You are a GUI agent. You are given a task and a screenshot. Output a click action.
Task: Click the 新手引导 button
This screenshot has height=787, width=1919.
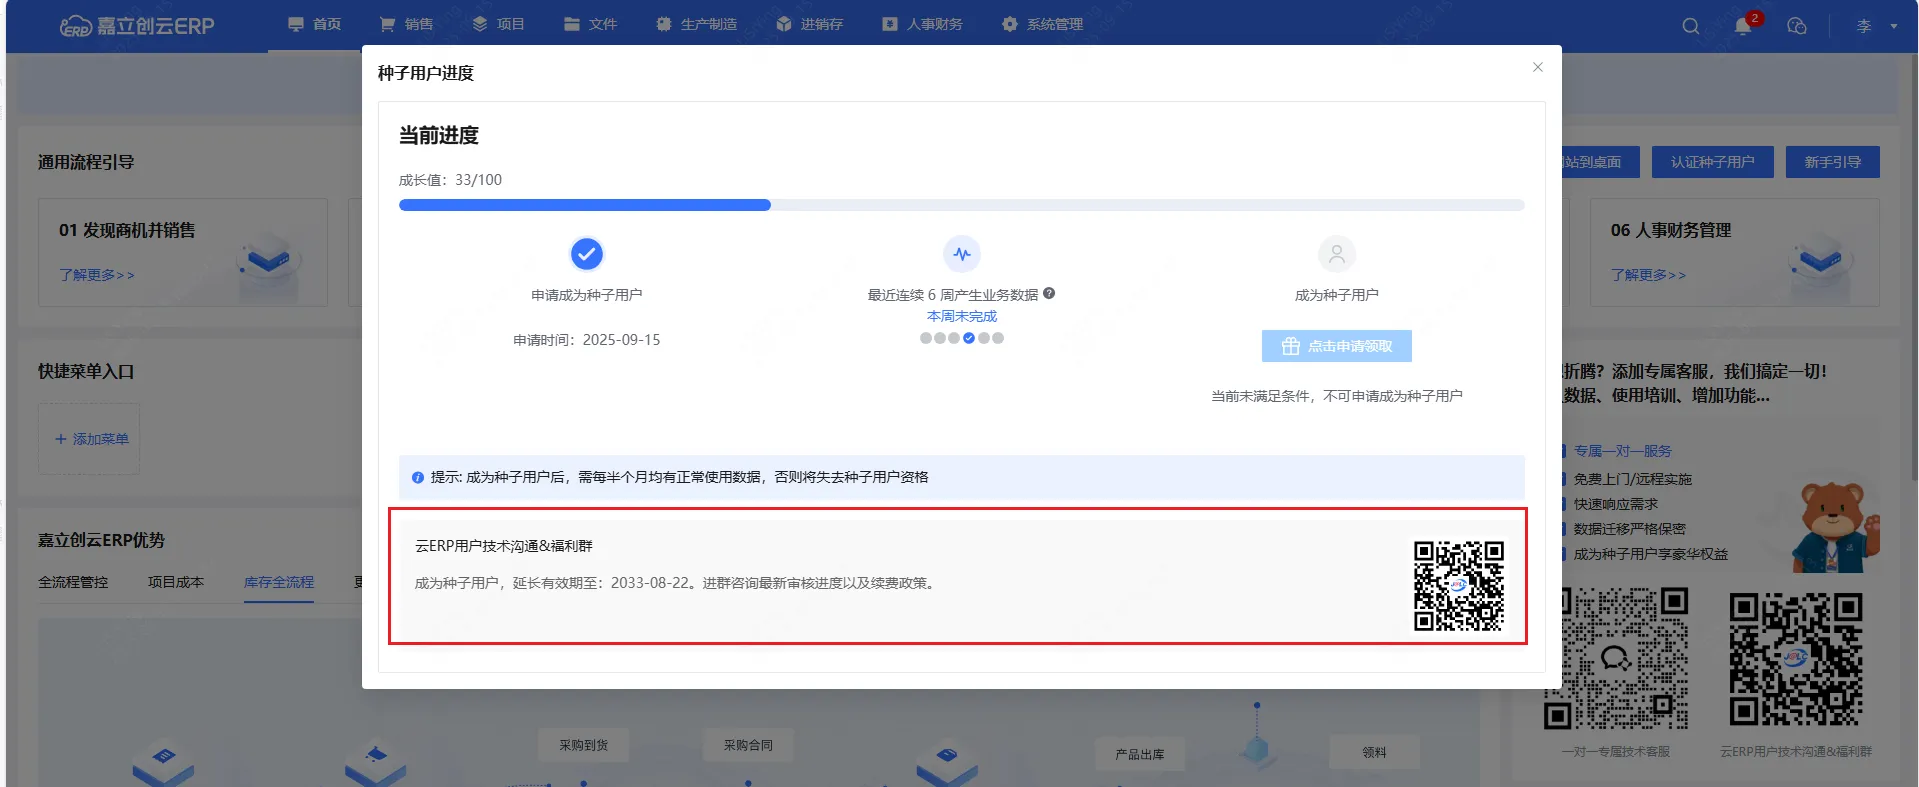click(1832, 162)
